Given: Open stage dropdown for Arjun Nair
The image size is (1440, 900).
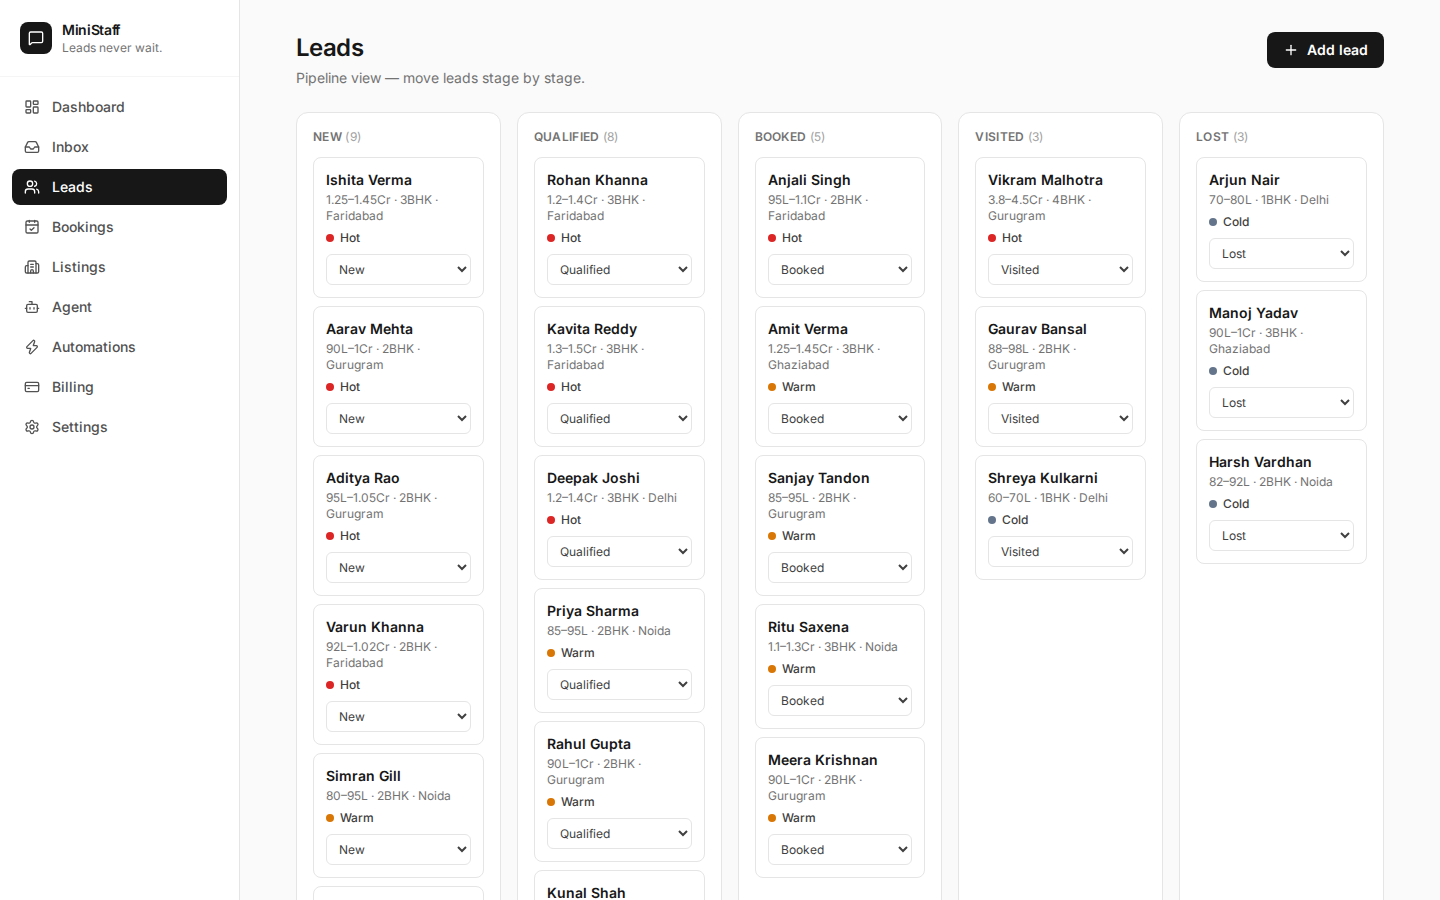Looking at the screenshot, I should point(1281,254).
